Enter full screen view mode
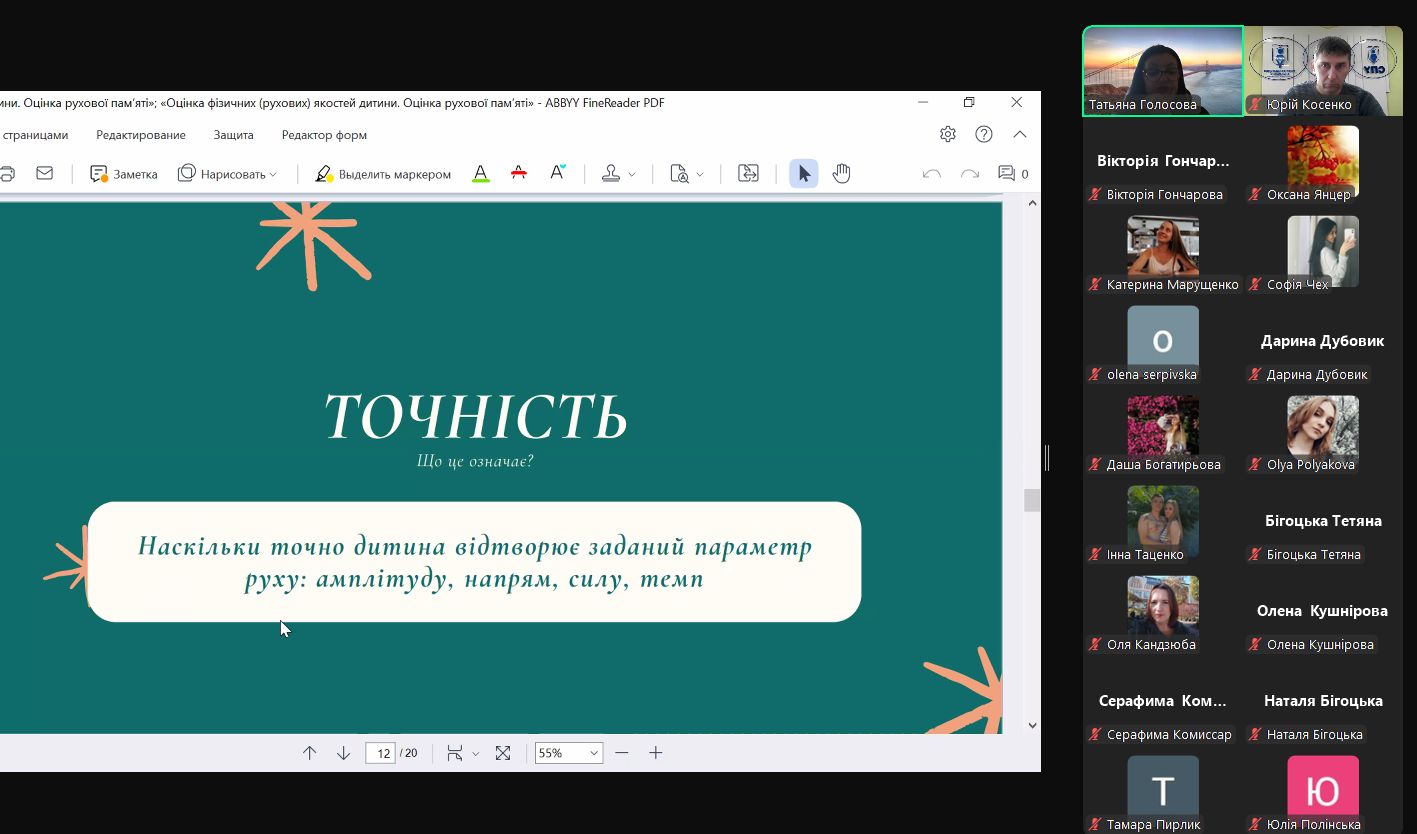 503,753
